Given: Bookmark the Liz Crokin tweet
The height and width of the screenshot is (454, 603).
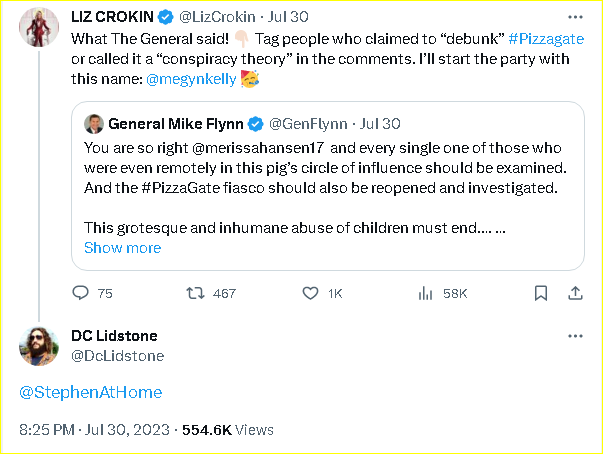Looking at the screenshot, I should (x=541, y=293).
